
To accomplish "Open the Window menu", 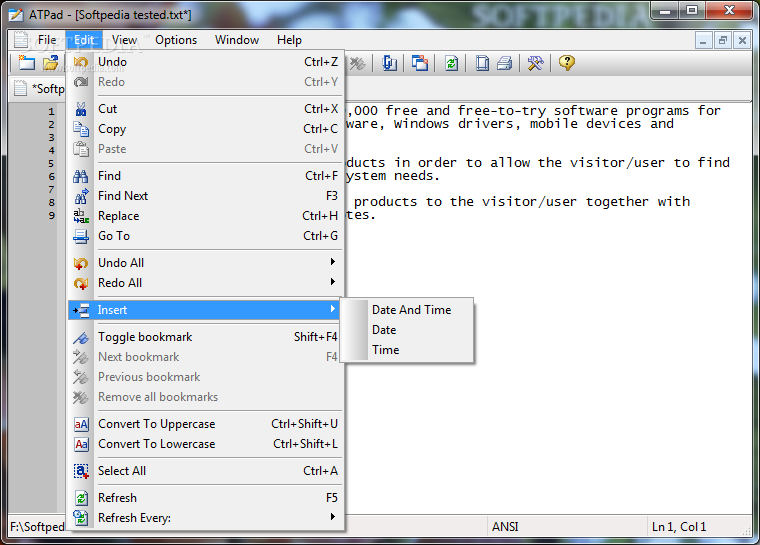I will coord(237,40).
